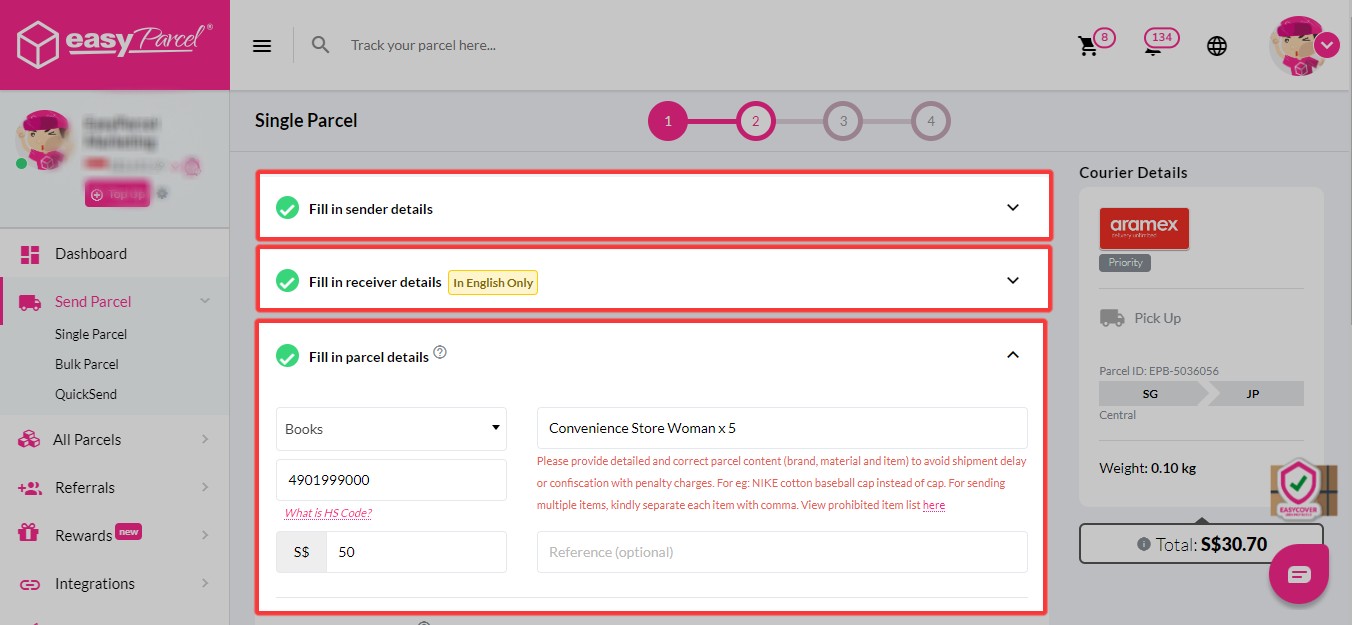This screenshot has height=625, width=1352.
Task: Open Dashboard from the sidebar
Action: [91, 254]
